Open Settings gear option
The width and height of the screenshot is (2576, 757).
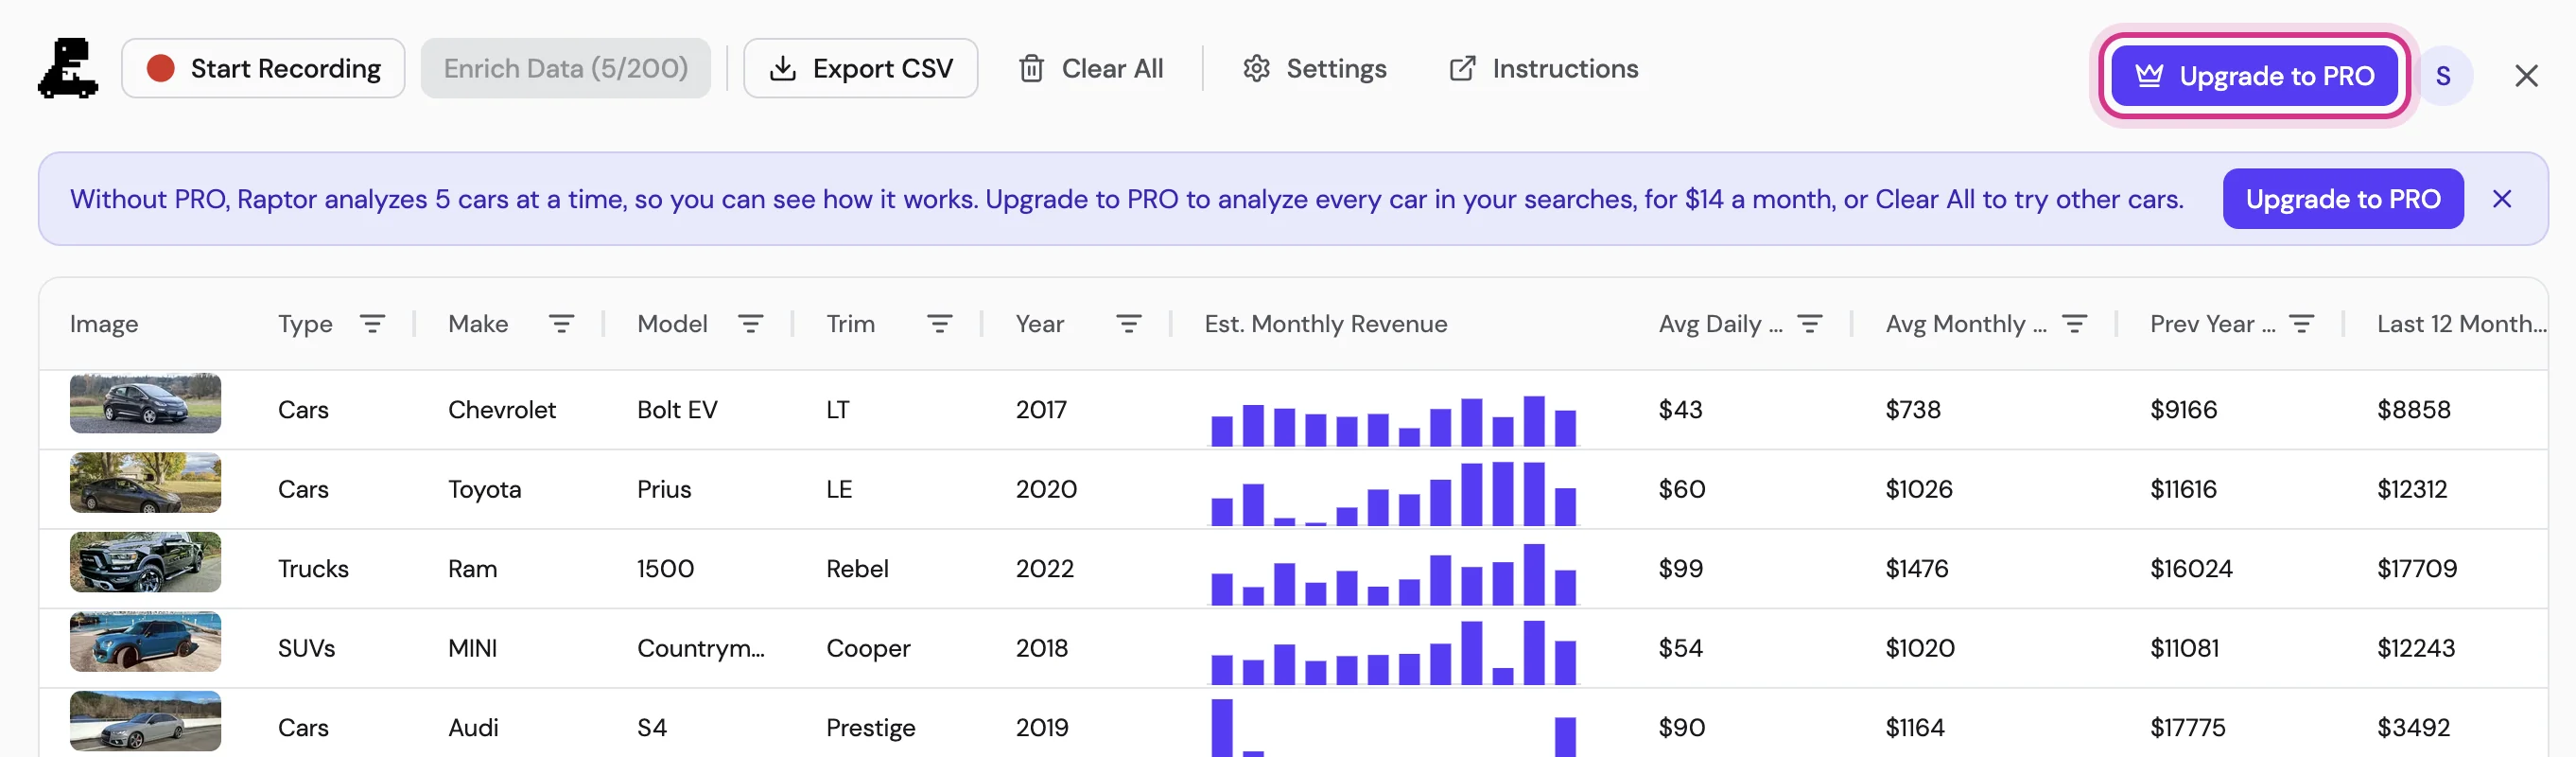(1314, 68)
